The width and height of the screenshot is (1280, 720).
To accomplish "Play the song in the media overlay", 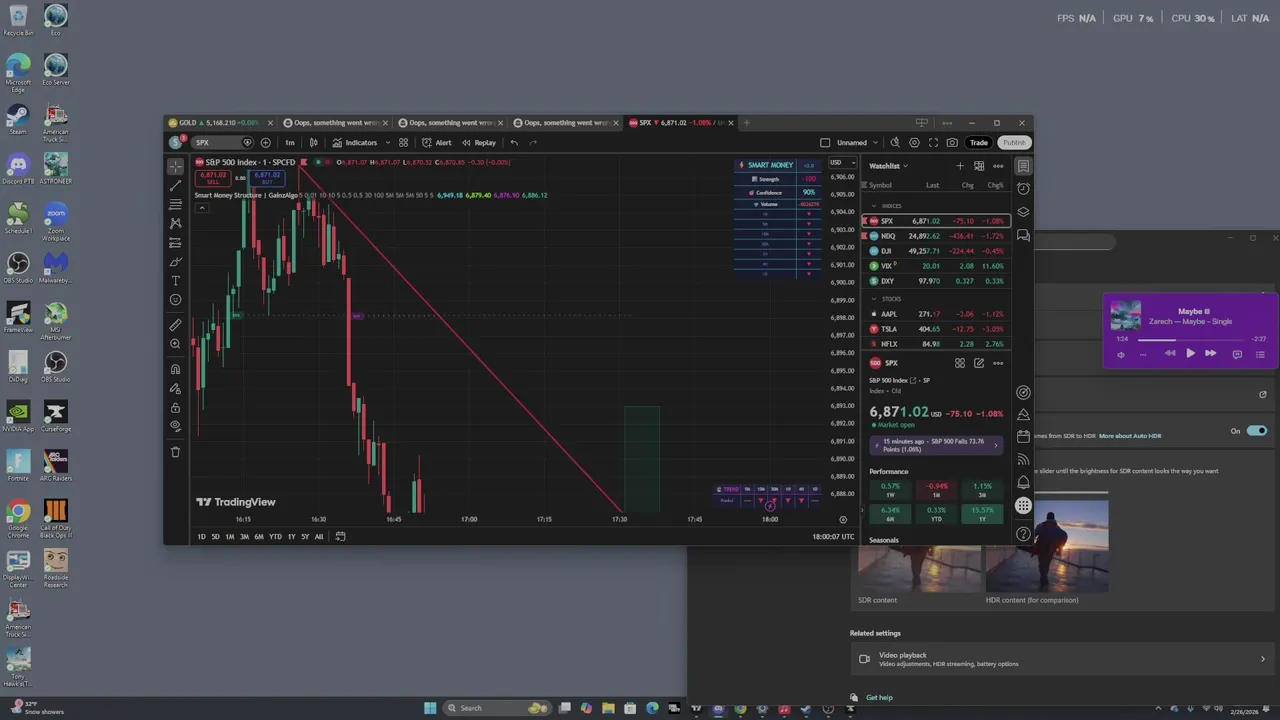I will pyautogui.click(x=1190, y=353).
